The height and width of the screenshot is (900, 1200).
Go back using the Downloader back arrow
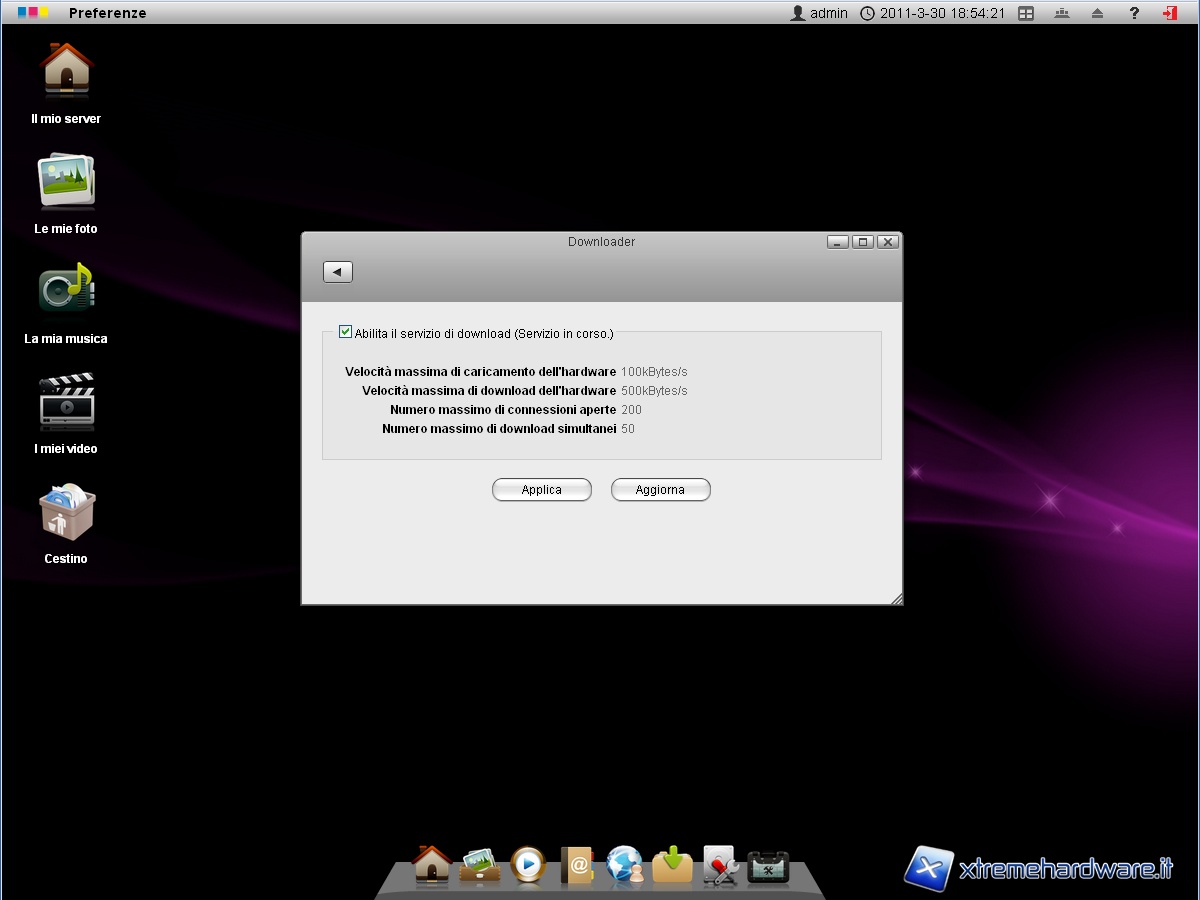338,272
